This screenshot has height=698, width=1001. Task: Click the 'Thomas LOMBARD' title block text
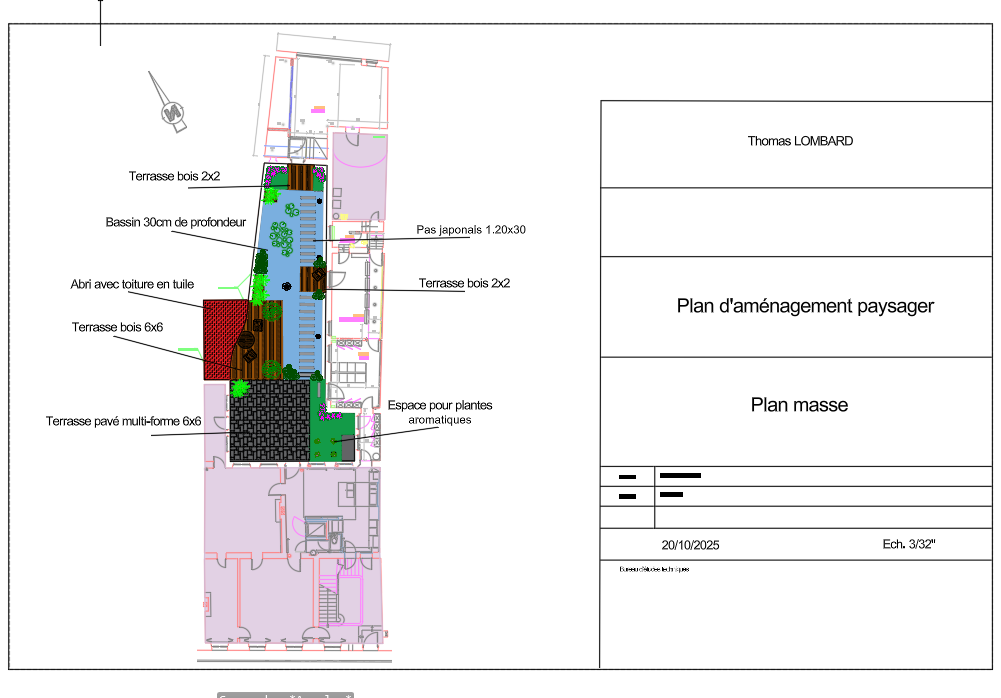click(800, 141)
